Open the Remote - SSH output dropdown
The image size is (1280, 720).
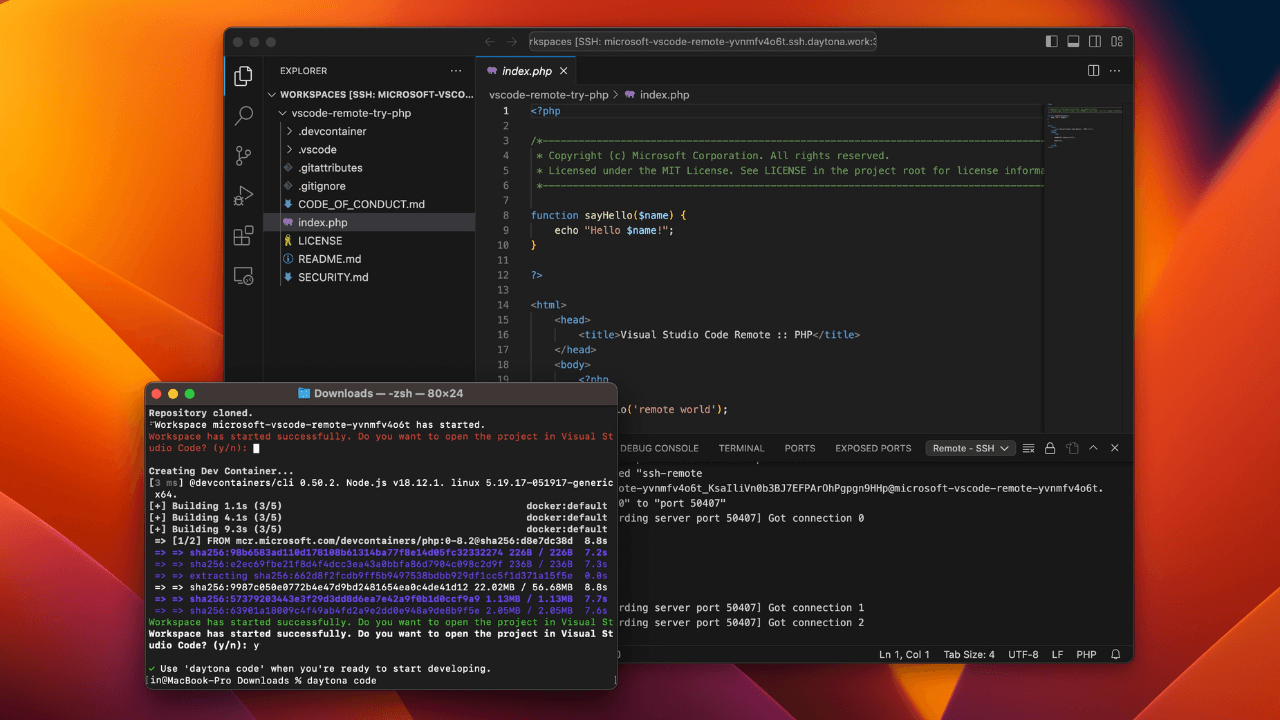970,448
